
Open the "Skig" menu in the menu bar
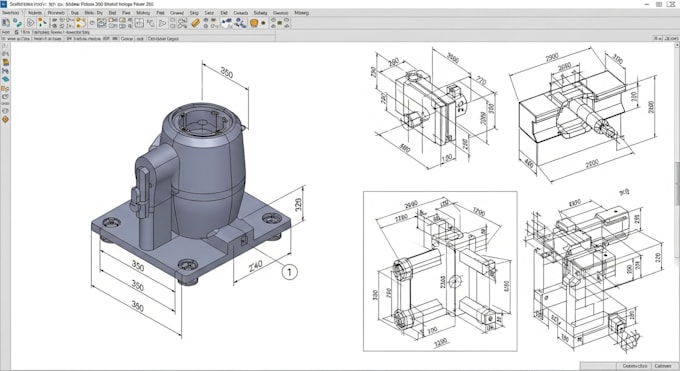(193, 13)
